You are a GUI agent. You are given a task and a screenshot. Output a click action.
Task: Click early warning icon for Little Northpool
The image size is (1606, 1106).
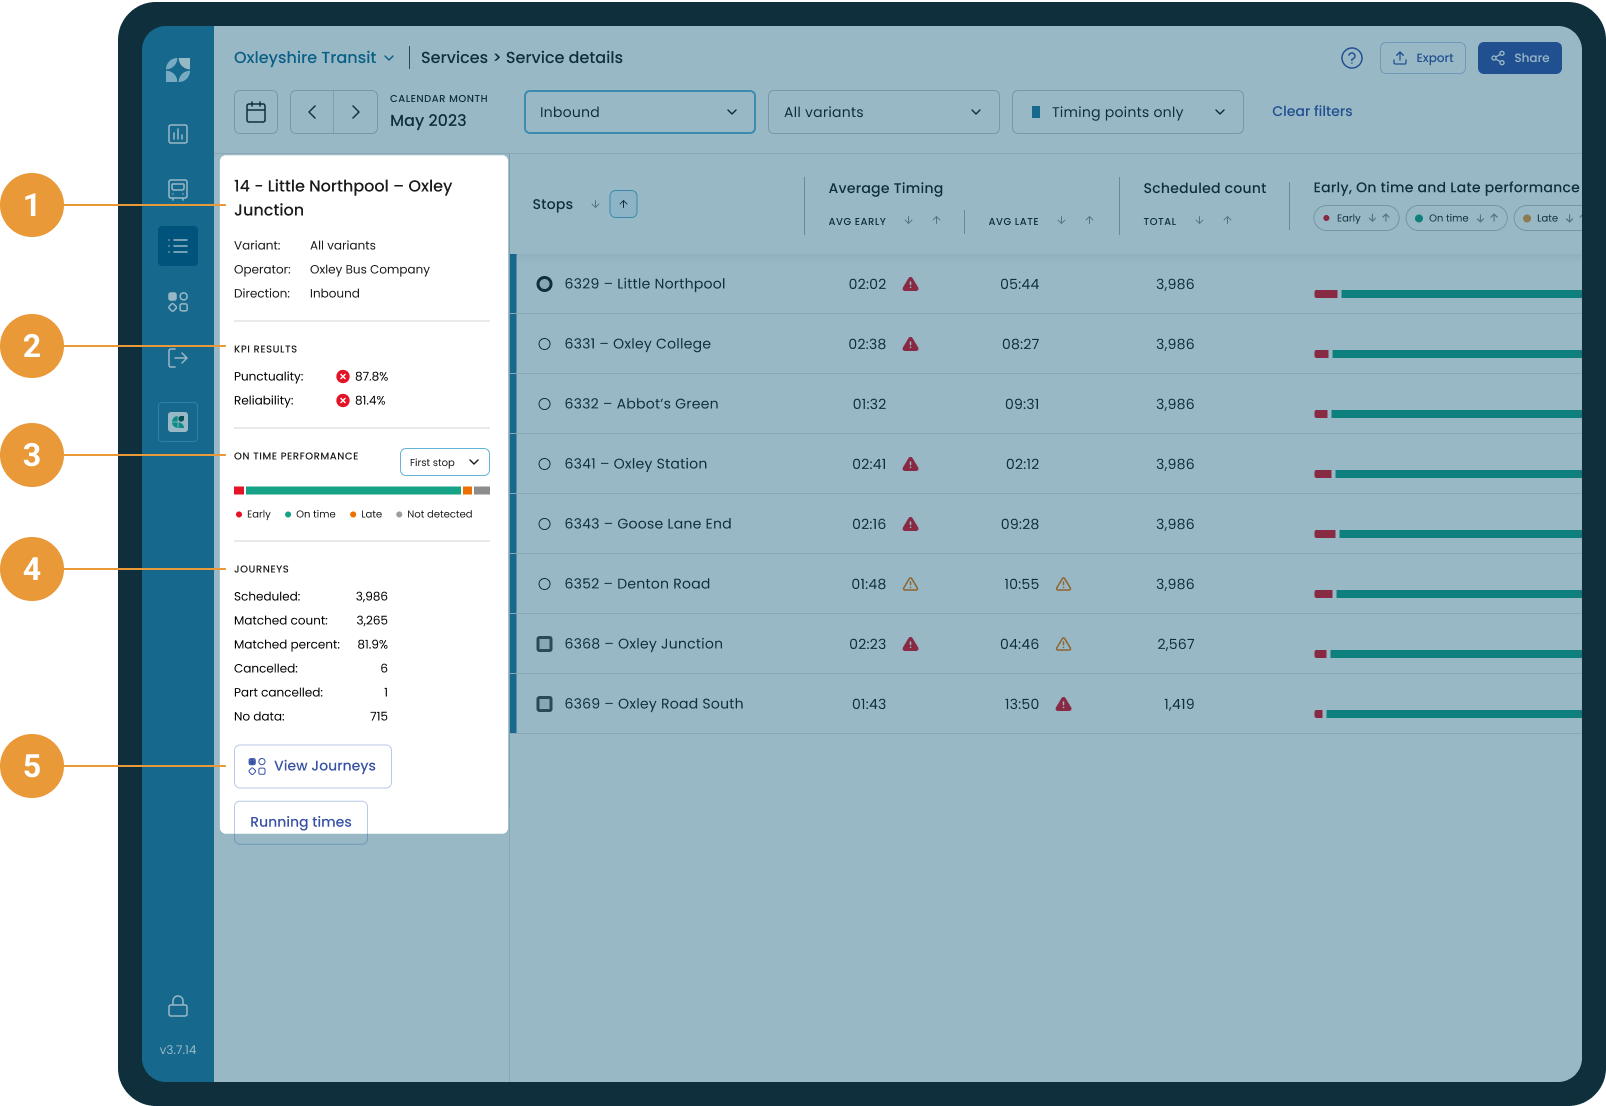point(910,284)
